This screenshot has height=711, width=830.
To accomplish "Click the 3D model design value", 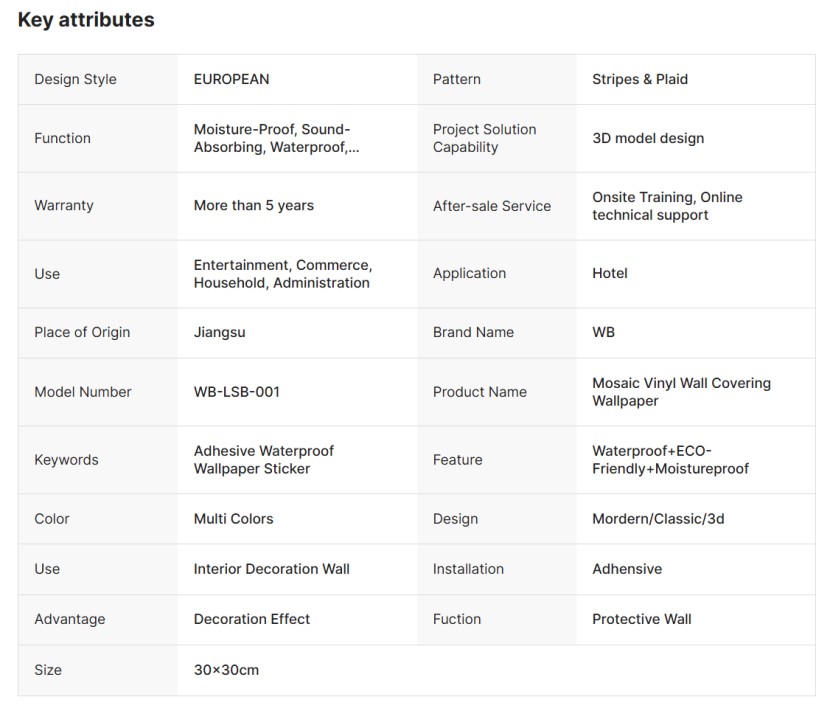I will coord(648,138).
